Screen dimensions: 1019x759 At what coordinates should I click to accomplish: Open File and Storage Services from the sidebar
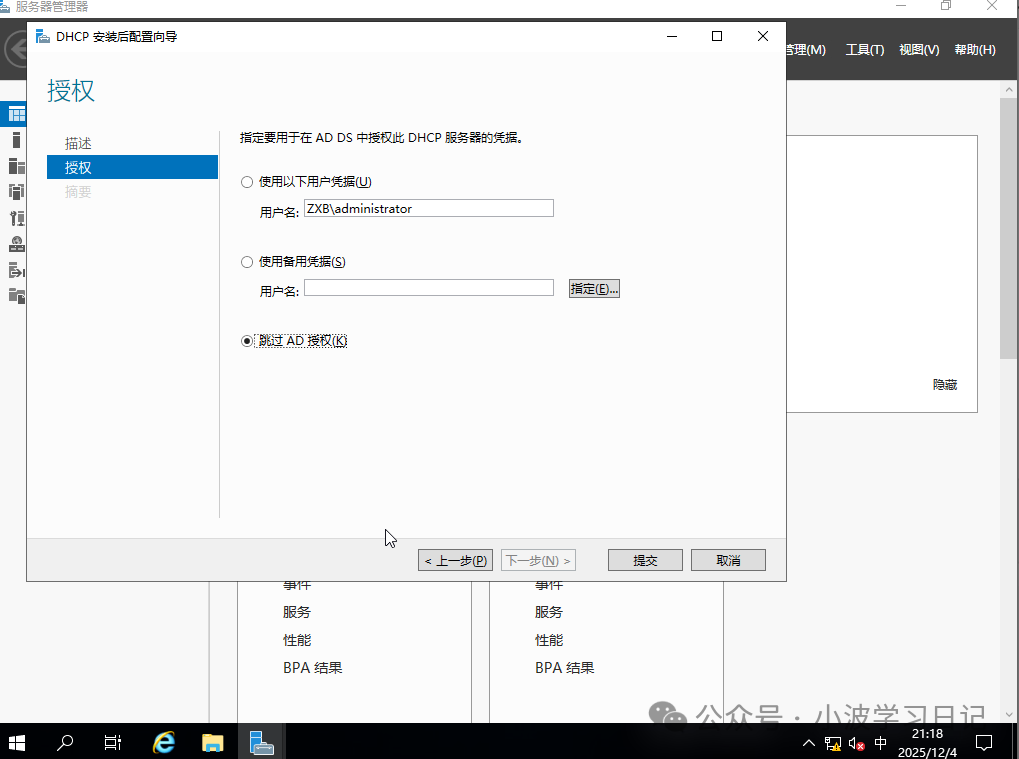[15, 295]
